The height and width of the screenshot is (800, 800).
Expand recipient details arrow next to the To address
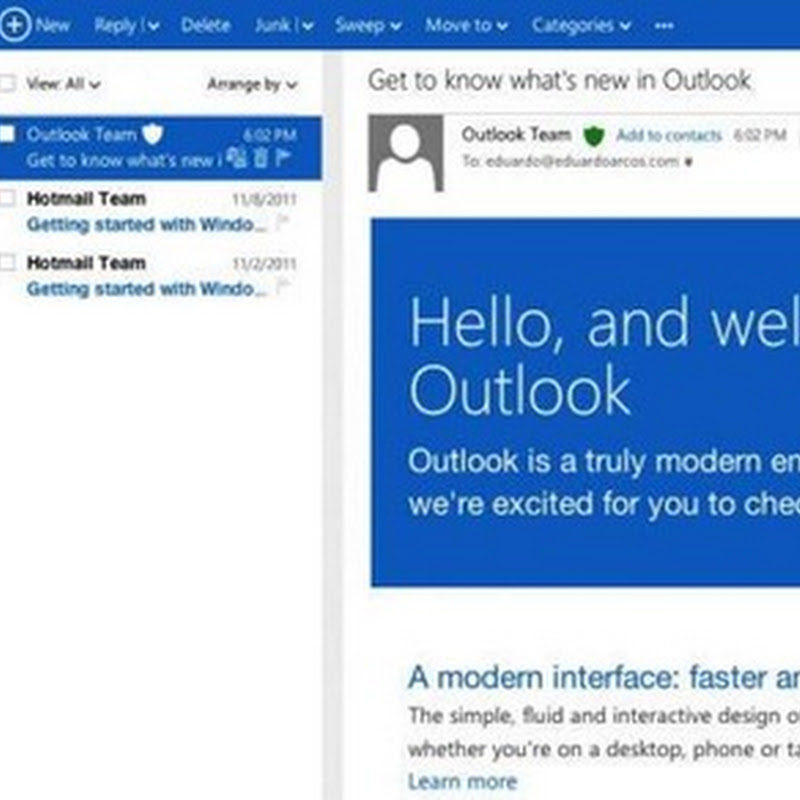click(x=689, y=162)
